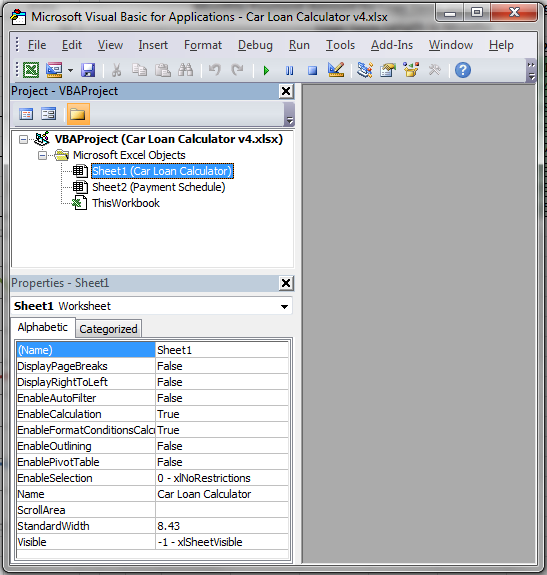
Task: Edit Name property value Car Loan Calculator
Action: pyautogui.click(x=222, y=494)
